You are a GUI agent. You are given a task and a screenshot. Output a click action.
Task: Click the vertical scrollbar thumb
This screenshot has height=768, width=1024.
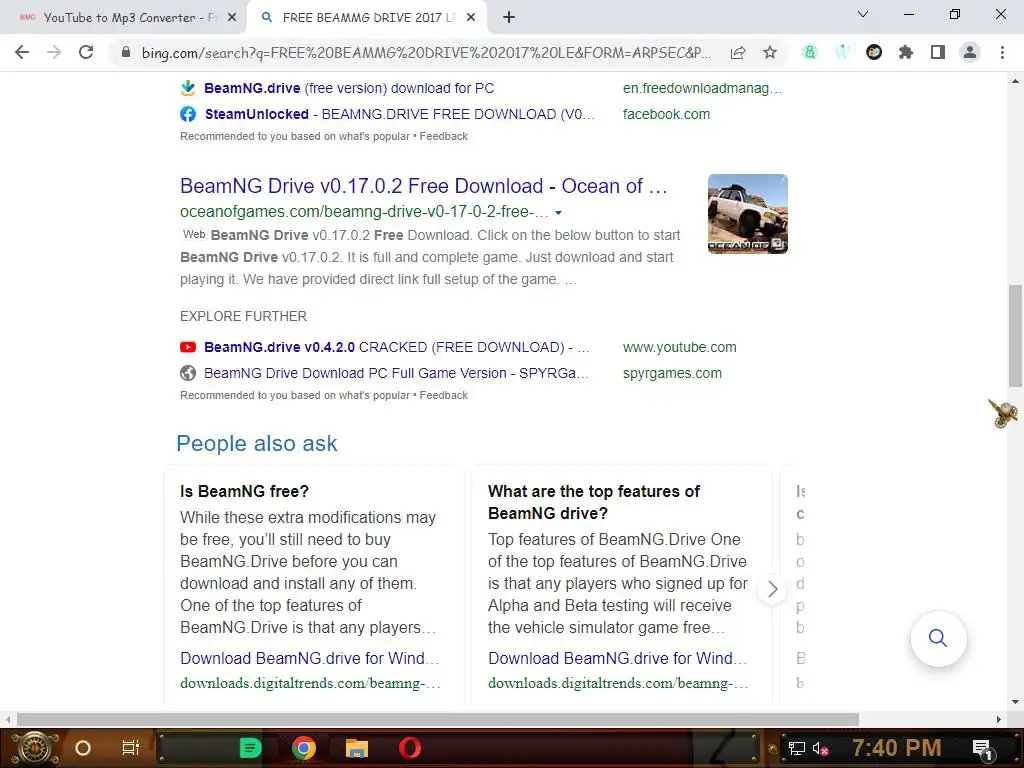(x=1015, y=336)
